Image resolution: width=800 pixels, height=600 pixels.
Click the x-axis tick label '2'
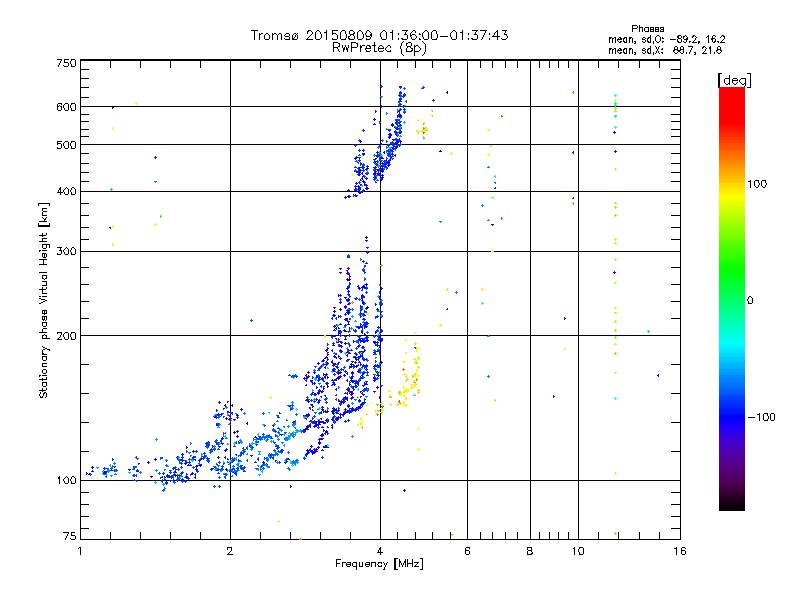click(x=230, y=551)
